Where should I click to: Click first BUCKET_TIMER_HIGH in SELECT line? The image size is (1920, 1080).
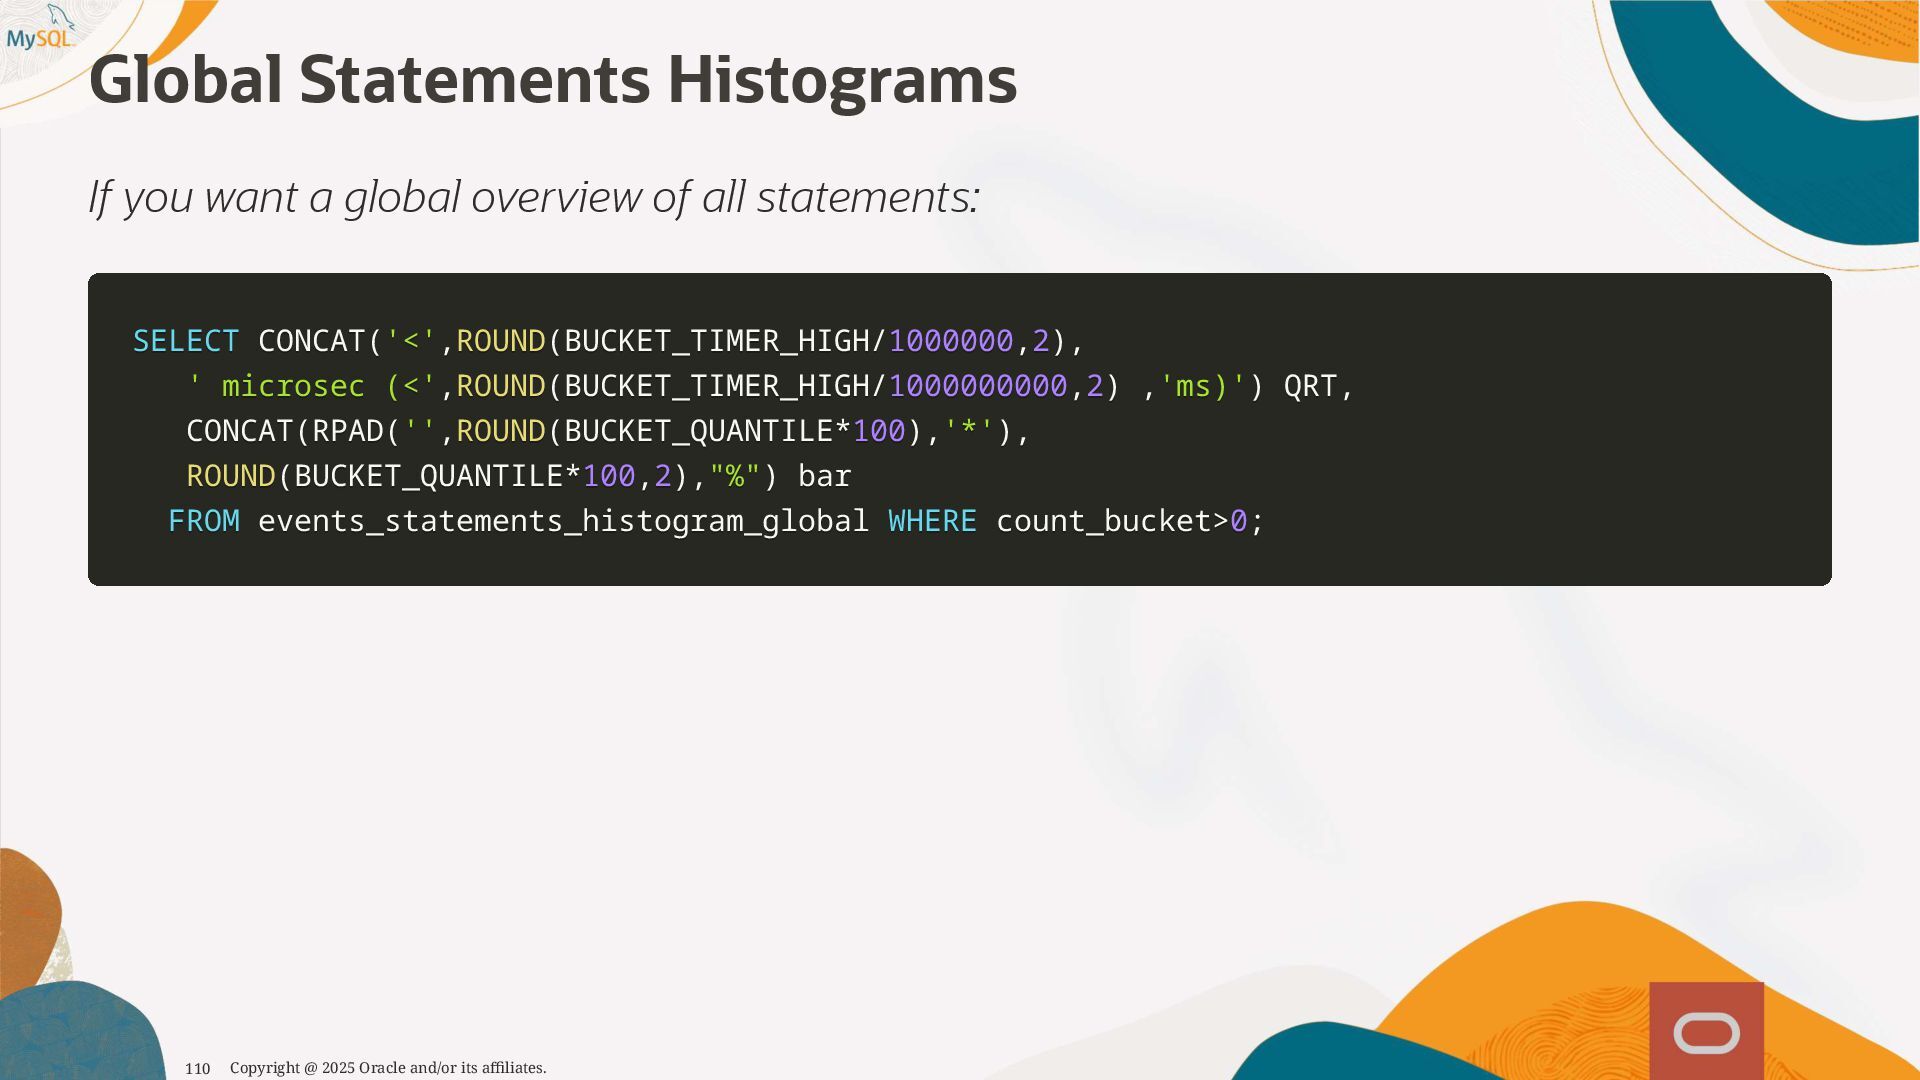pyautogui.click(x=717, y=342)
